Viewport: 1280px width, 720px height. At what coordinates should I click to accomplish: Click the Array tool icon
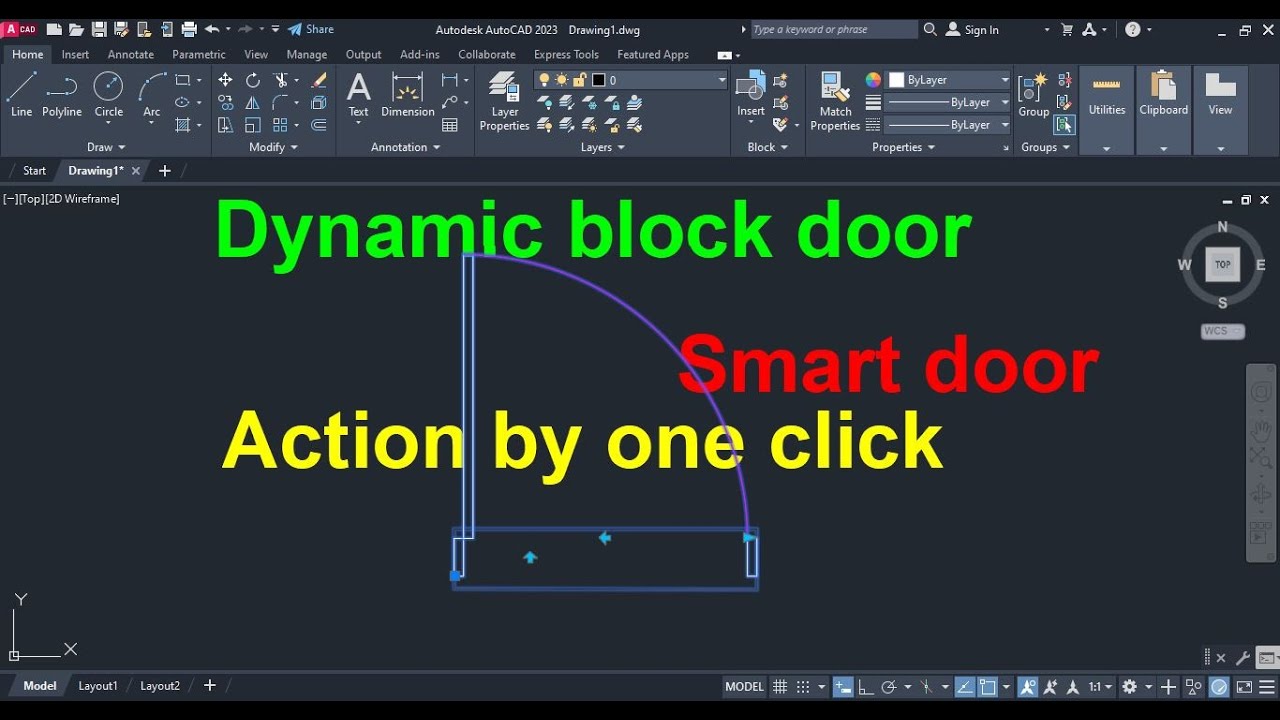tap(281, 125)
